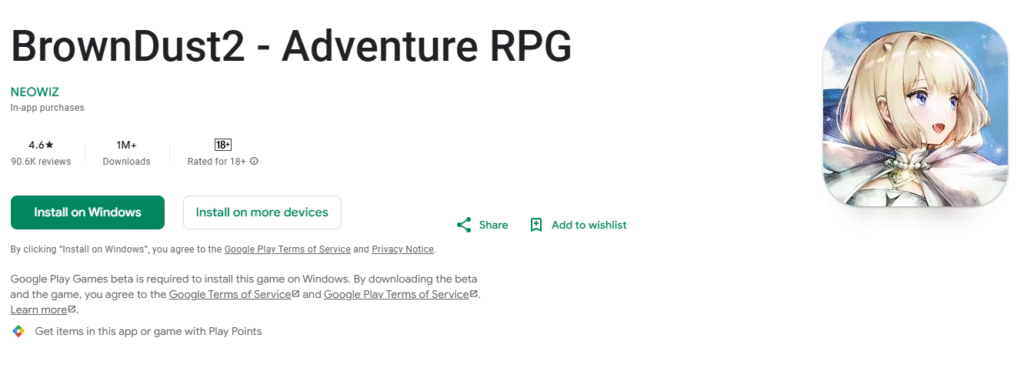
Task: Open the BrownDust2 app icon artwork
Action: click(916, 115)
